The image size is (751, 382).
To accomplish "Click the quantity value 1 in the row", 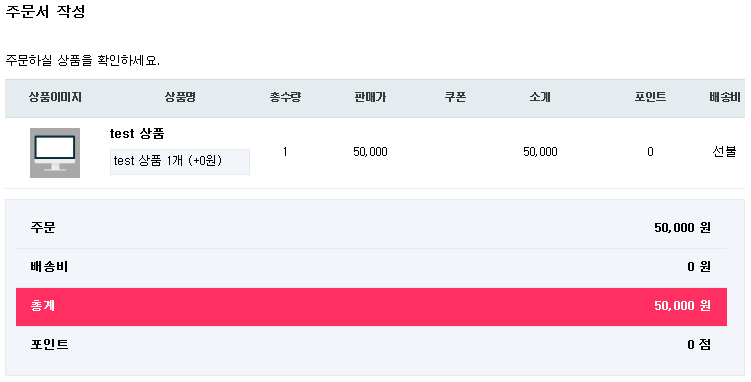I will (285, 152).
